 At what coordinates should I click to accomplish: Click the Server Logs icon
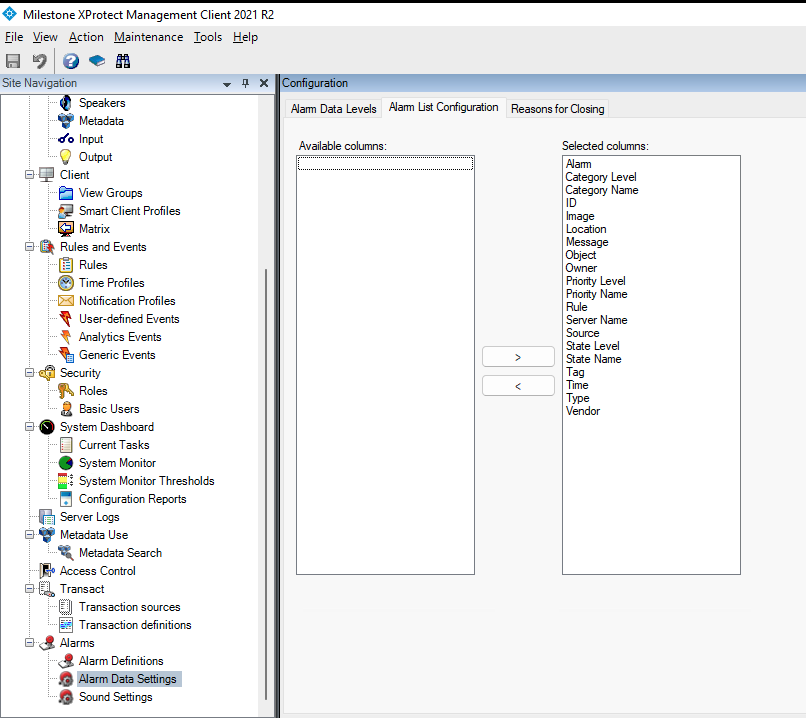(x=47, y=517)
